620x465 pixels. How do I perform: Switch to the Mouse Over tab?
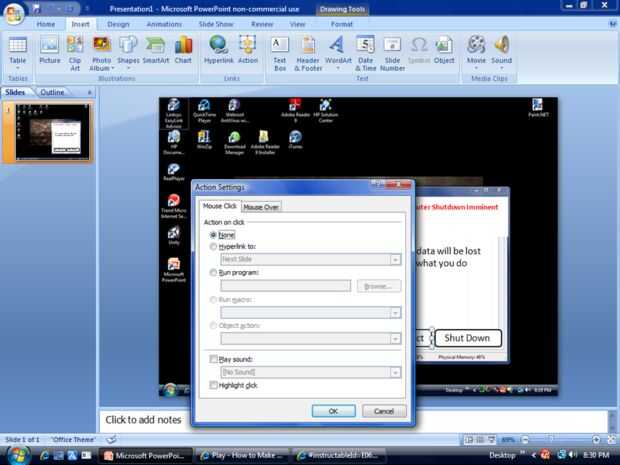pos(261,207)
